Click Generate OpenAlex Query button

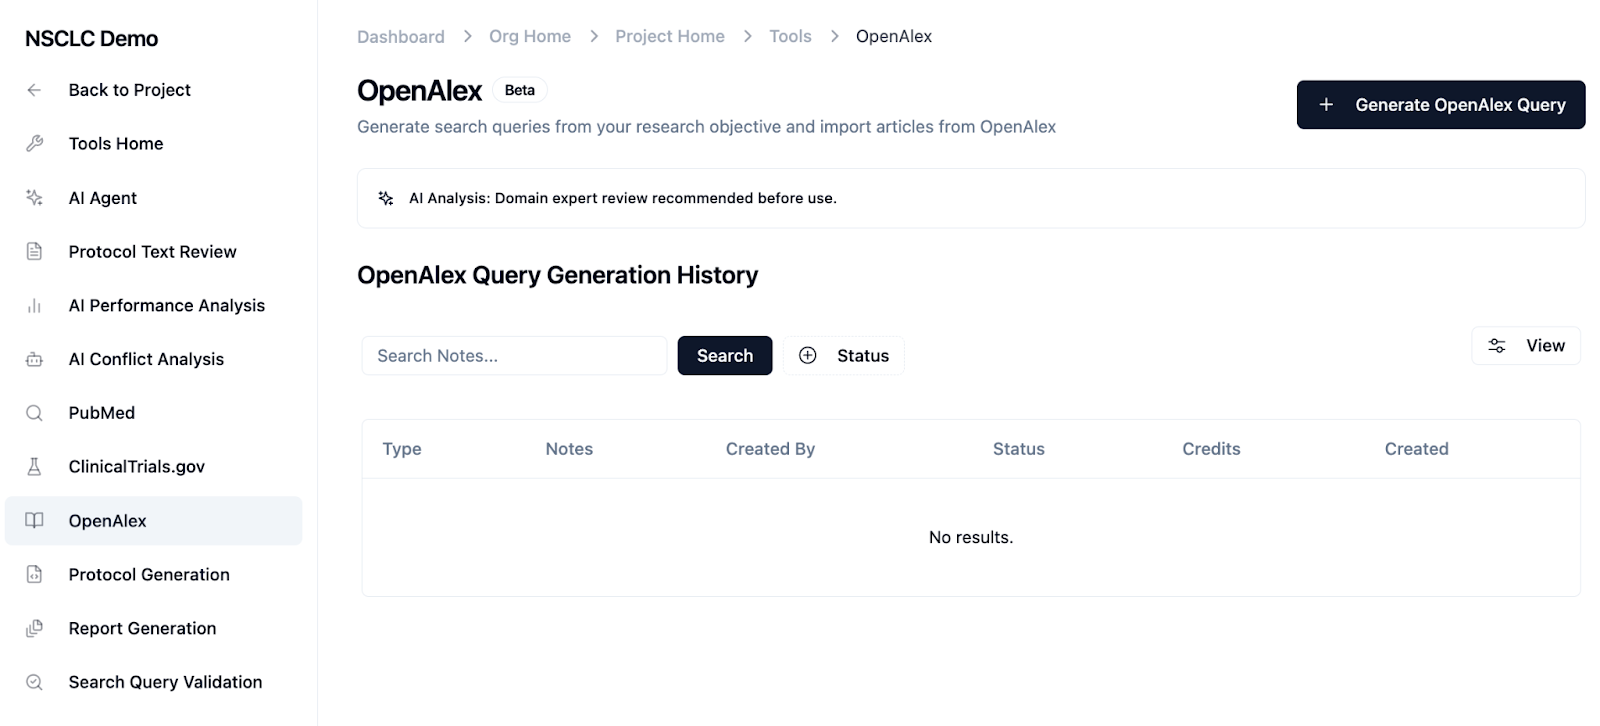tap(1440, 105)
